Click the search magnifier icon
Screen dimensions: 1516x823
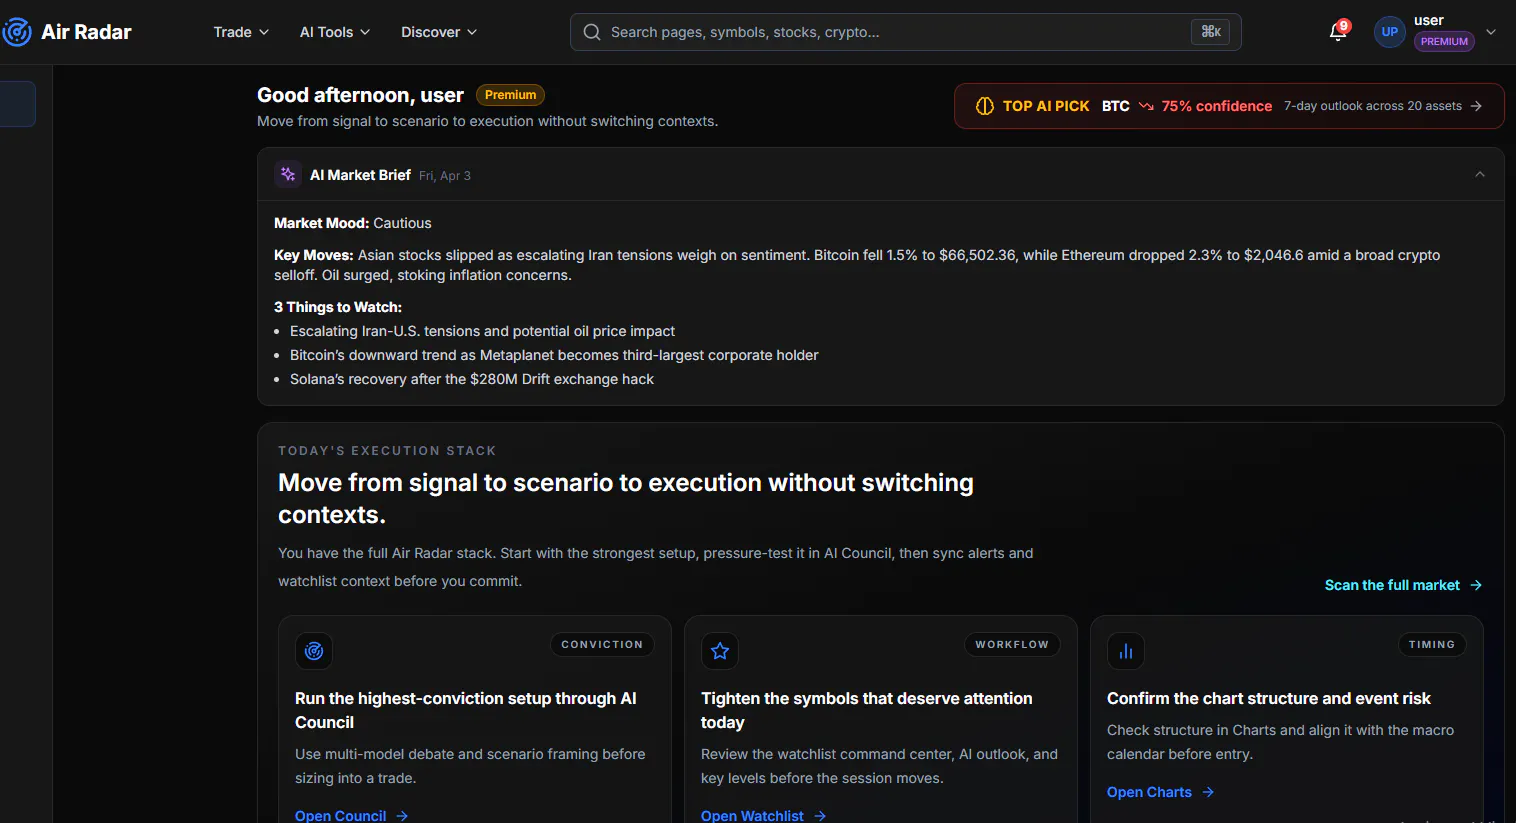tap(592, 32)
